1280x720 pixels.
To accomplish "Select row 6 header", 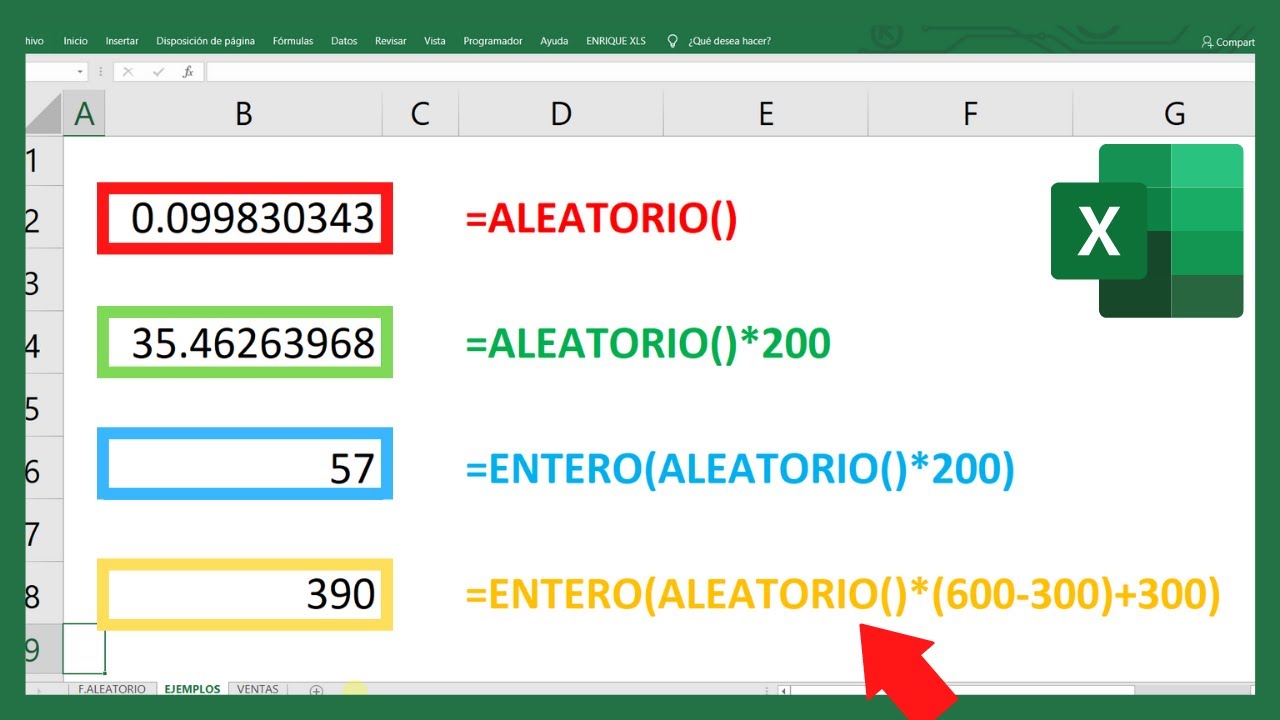I will 44,468.
